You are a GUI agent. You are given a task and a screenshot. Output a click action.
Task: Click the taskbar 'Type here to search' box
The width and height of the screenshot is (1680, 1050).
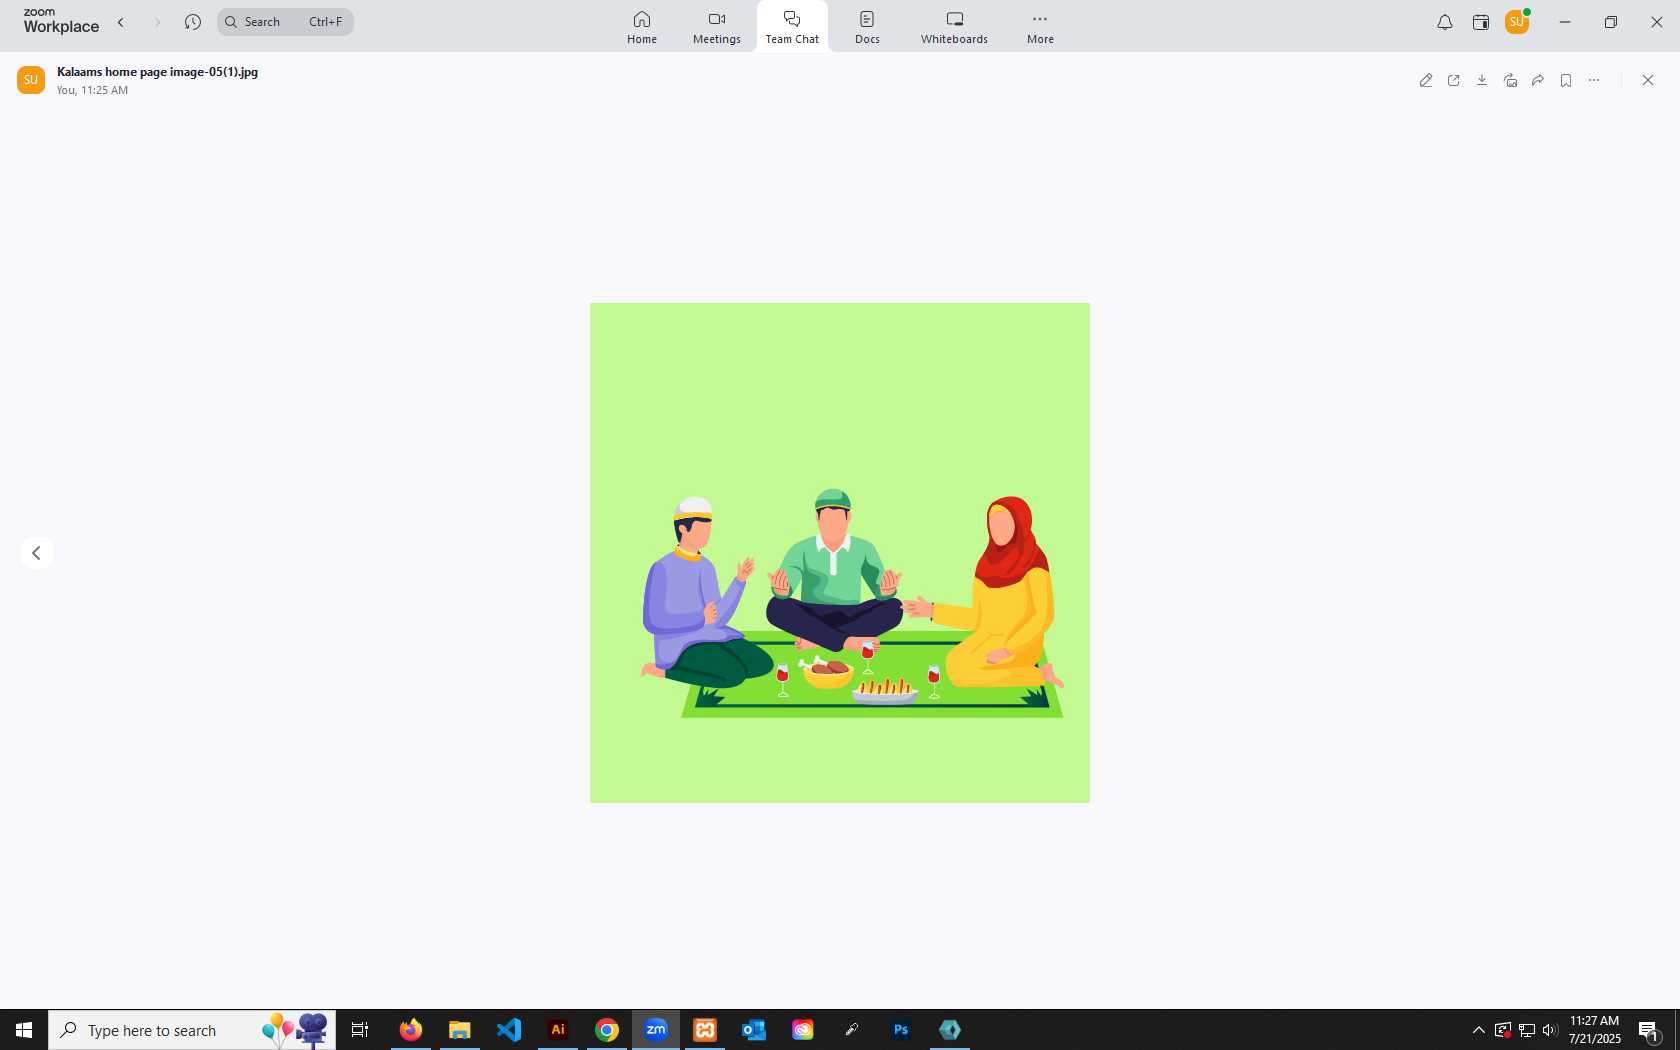point(192,1030)
